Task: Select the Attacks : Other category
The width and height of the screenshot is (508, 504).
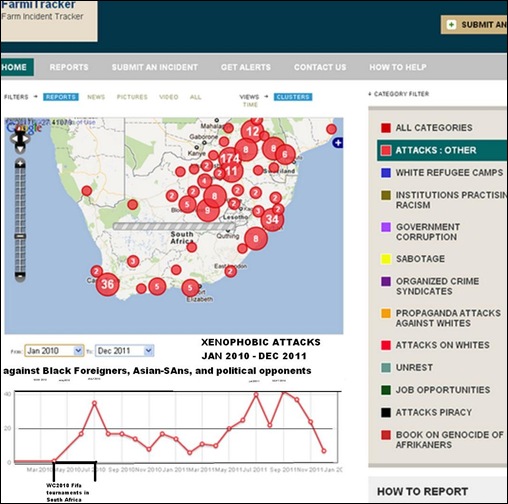Action: click(x=442, y=150)
